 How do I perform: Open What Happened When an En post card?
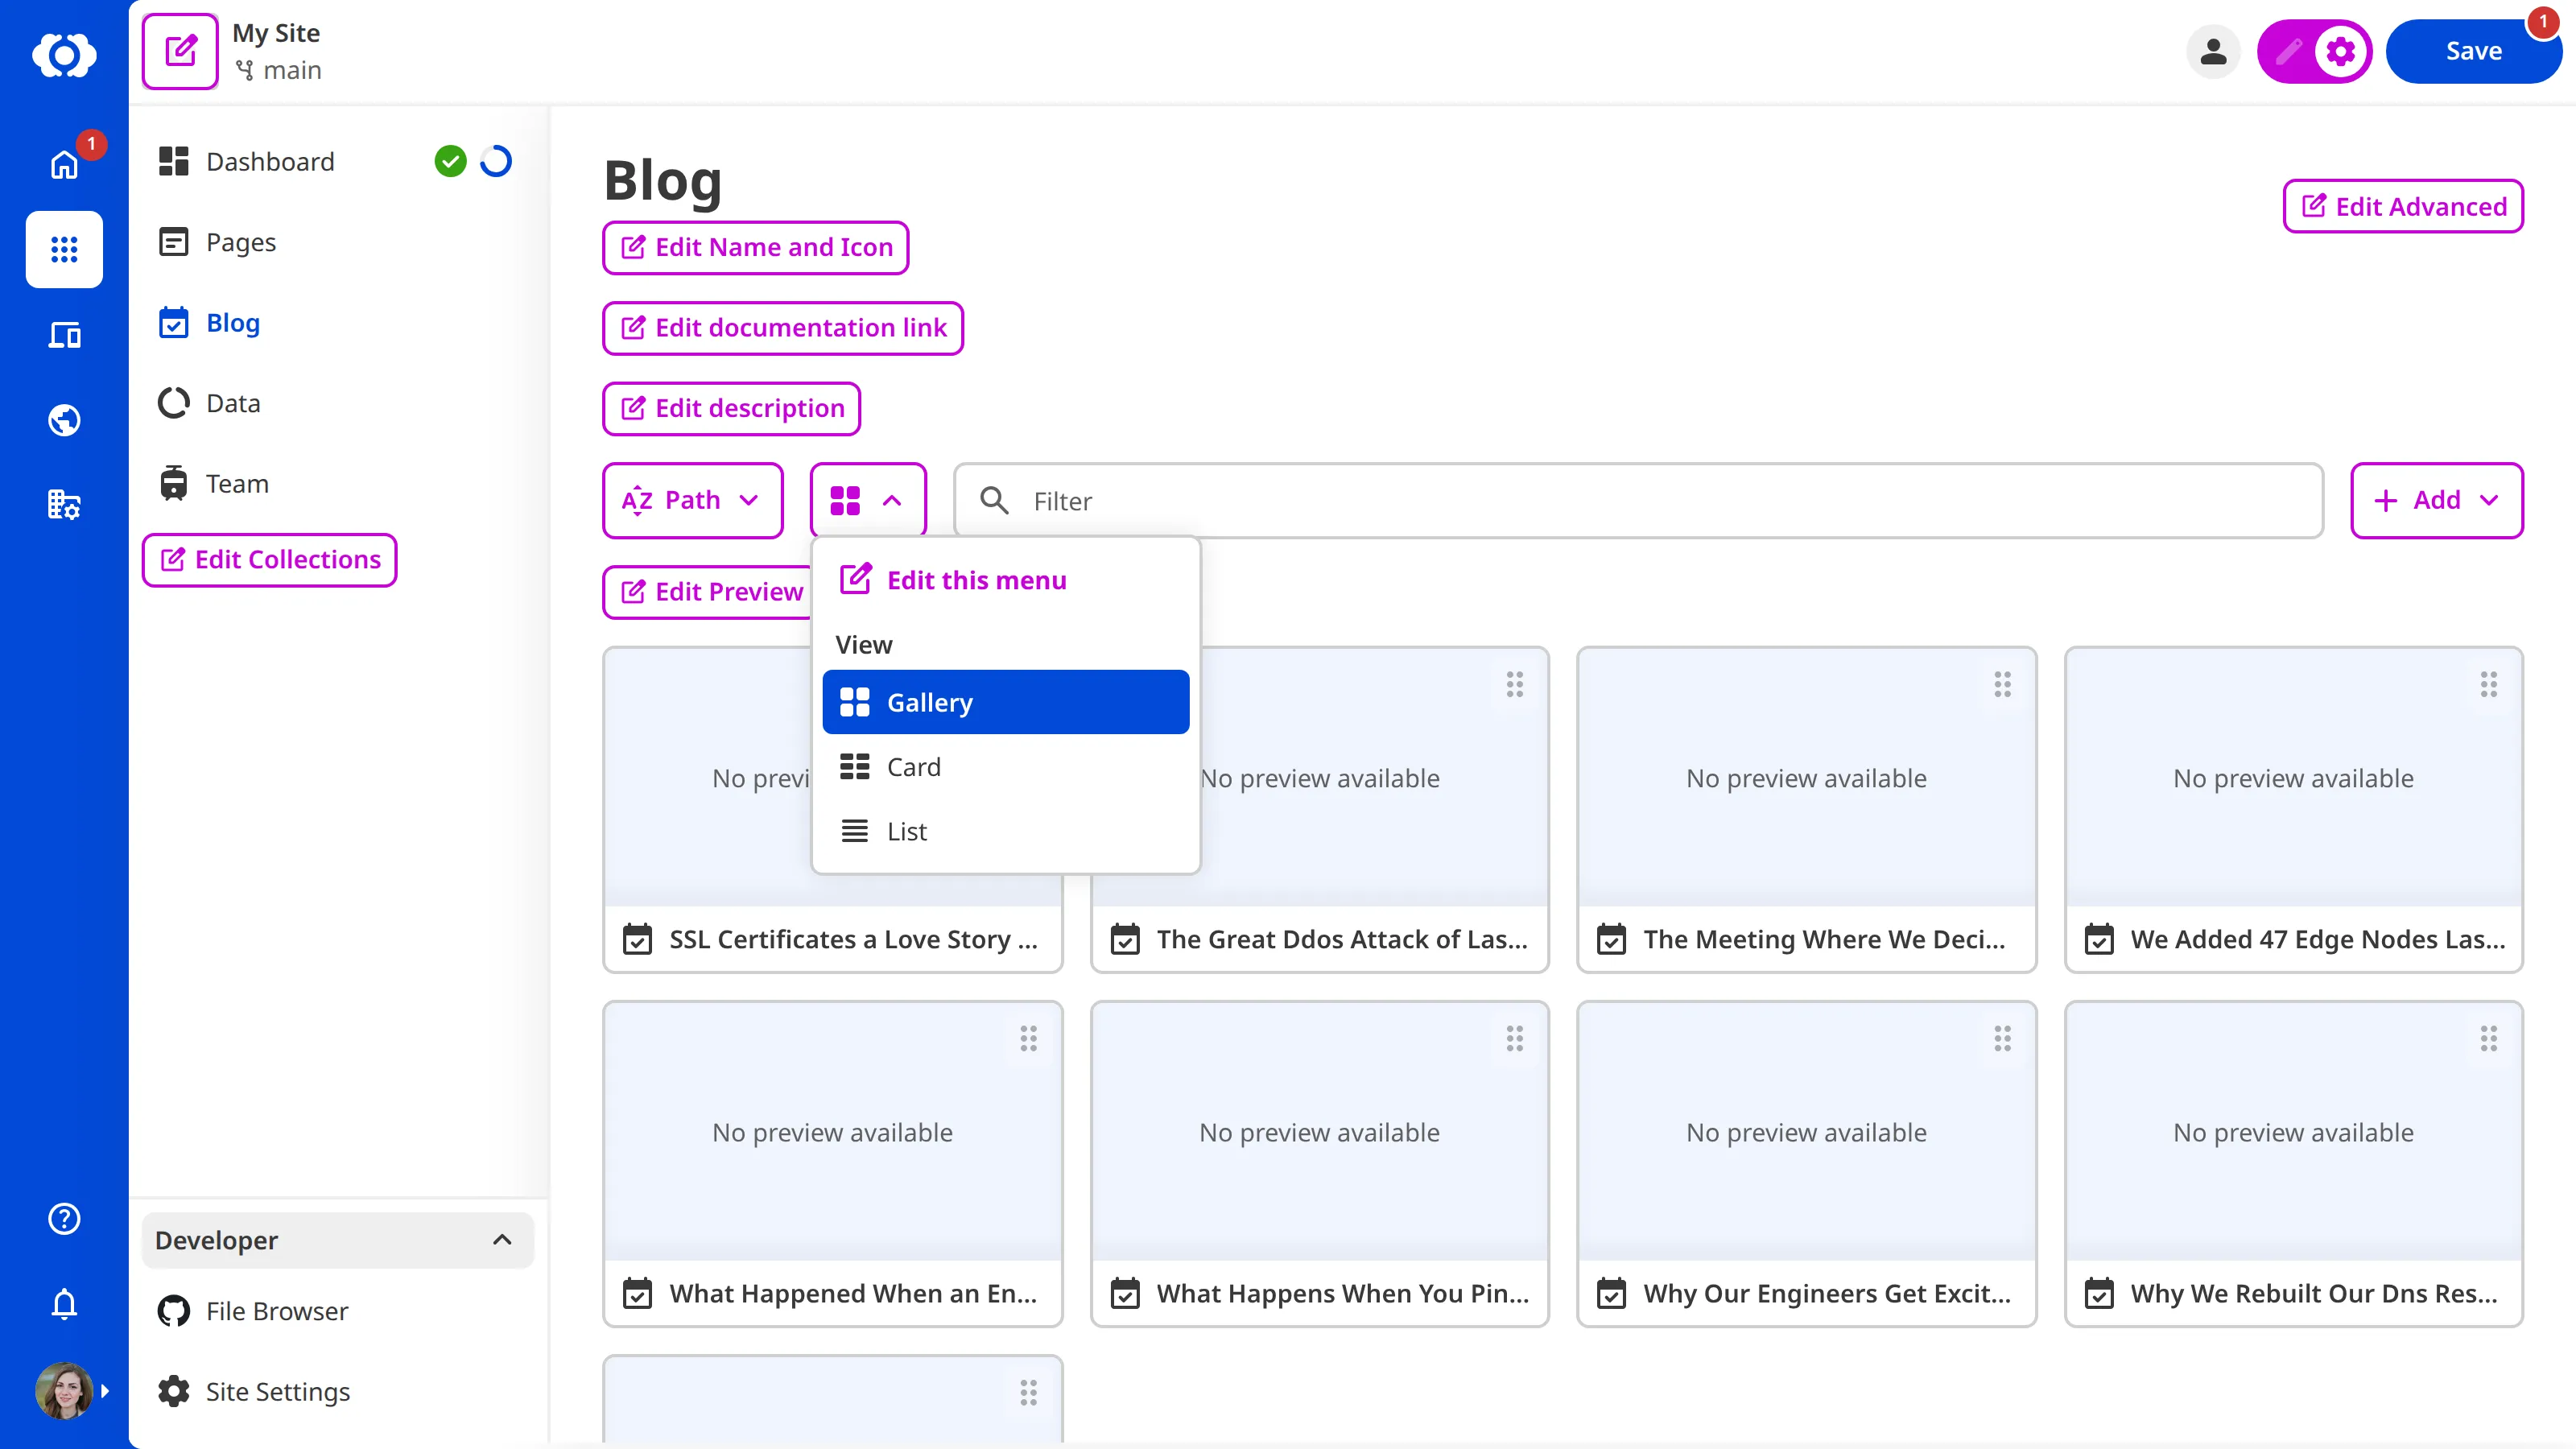point(833,1164)
